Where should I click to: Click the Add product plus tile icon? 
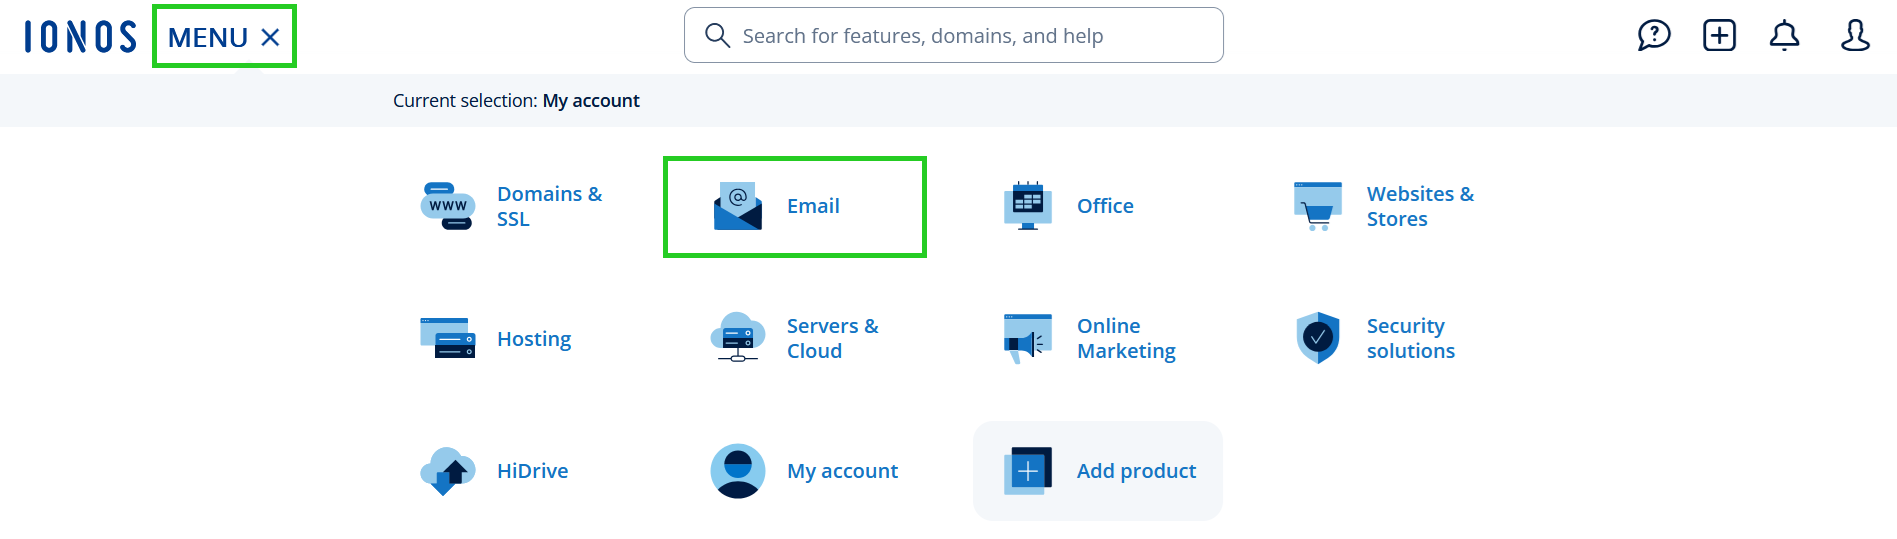[x=1028, y=471]
